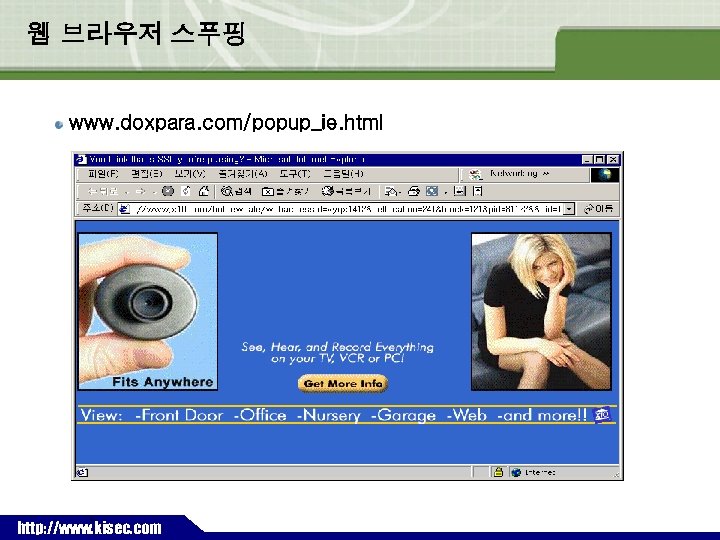The image size is (720, 540).
Task: Click the IE page icon in address bar
Action: (x=124, y=209)
